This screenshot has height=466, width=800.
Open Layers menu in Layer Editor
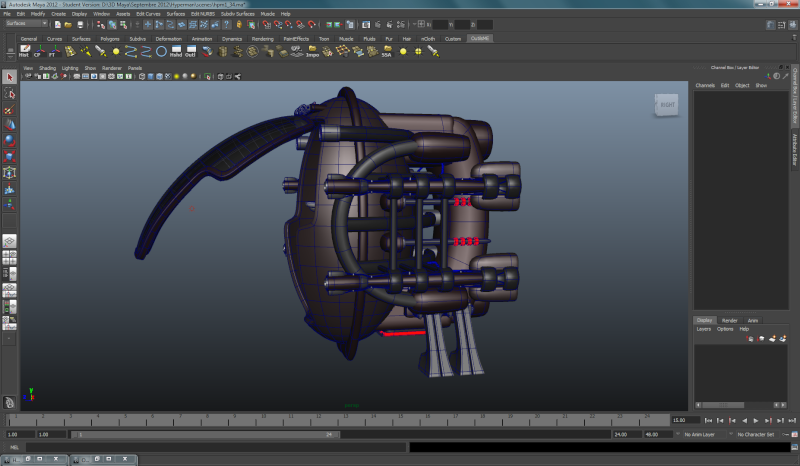[704, 329]
